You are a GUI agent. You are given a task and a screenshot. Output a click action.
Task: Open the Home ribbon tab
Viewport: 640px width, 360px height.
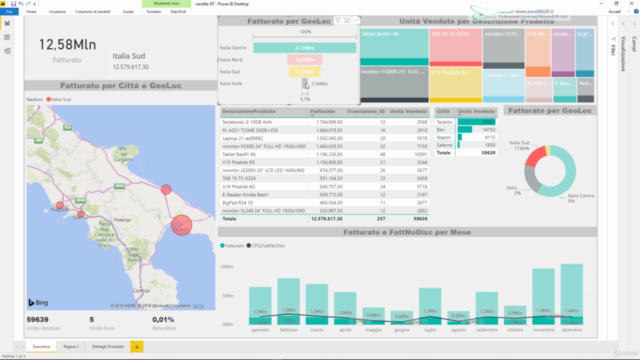tap(31, 11)
